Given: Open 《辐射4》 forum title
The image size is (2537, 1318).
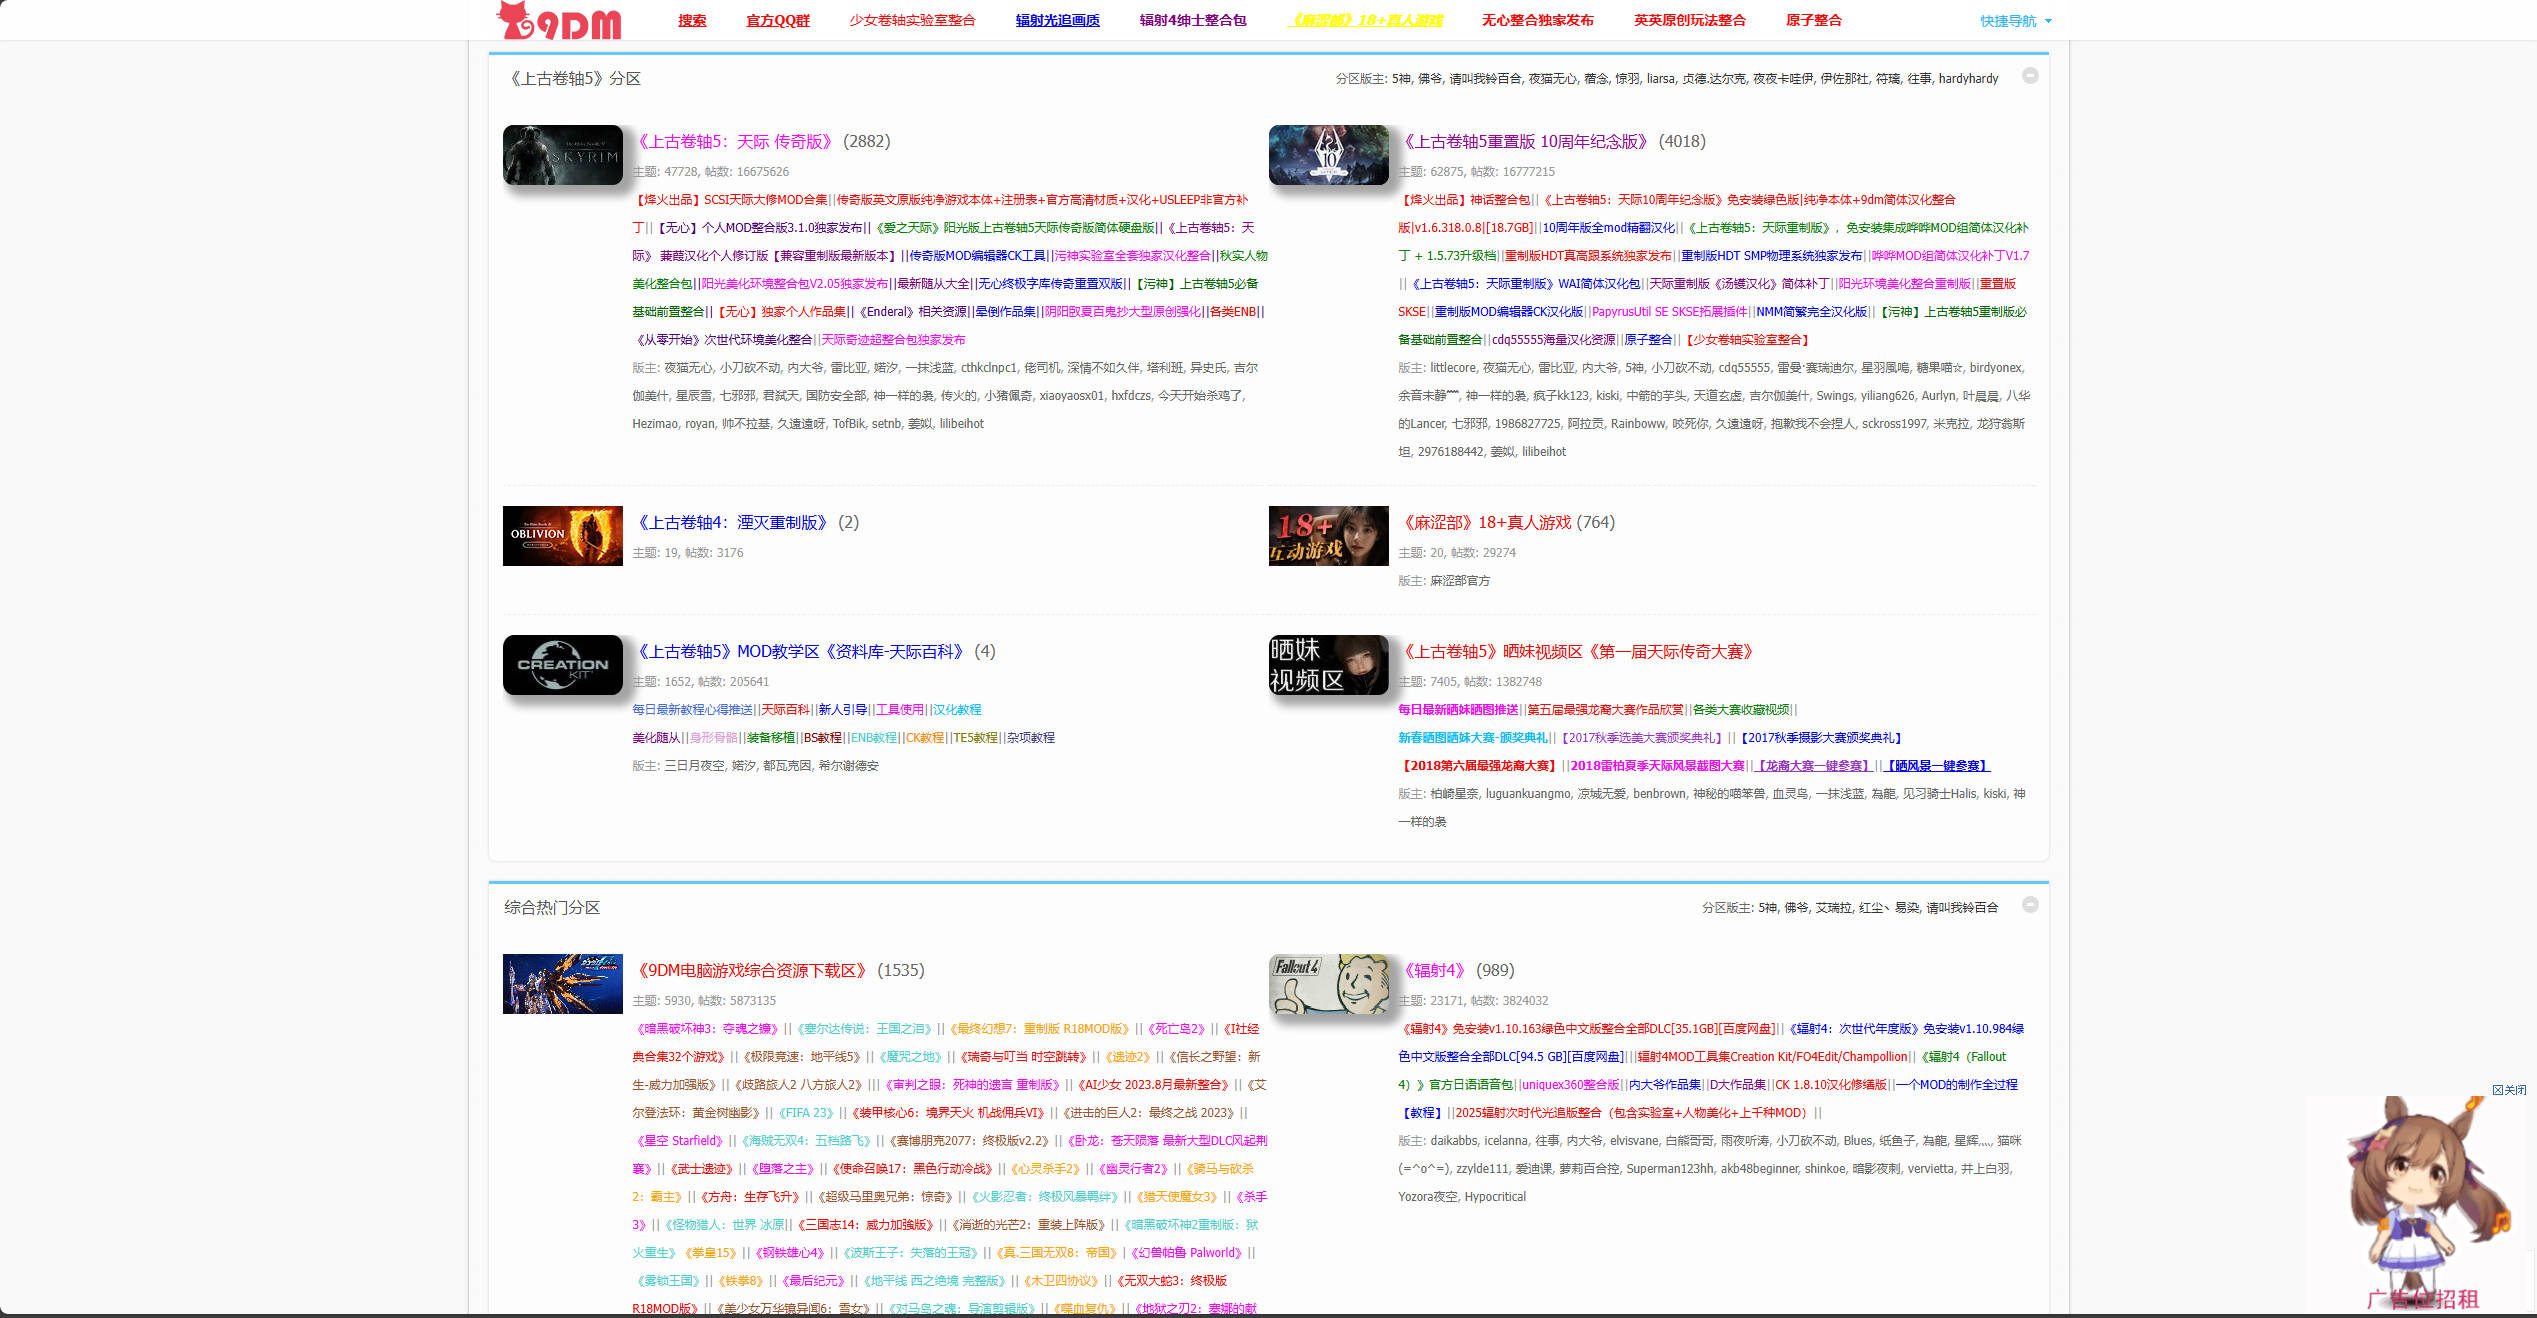Looking at the screenshot, I should pos(1434,971).
